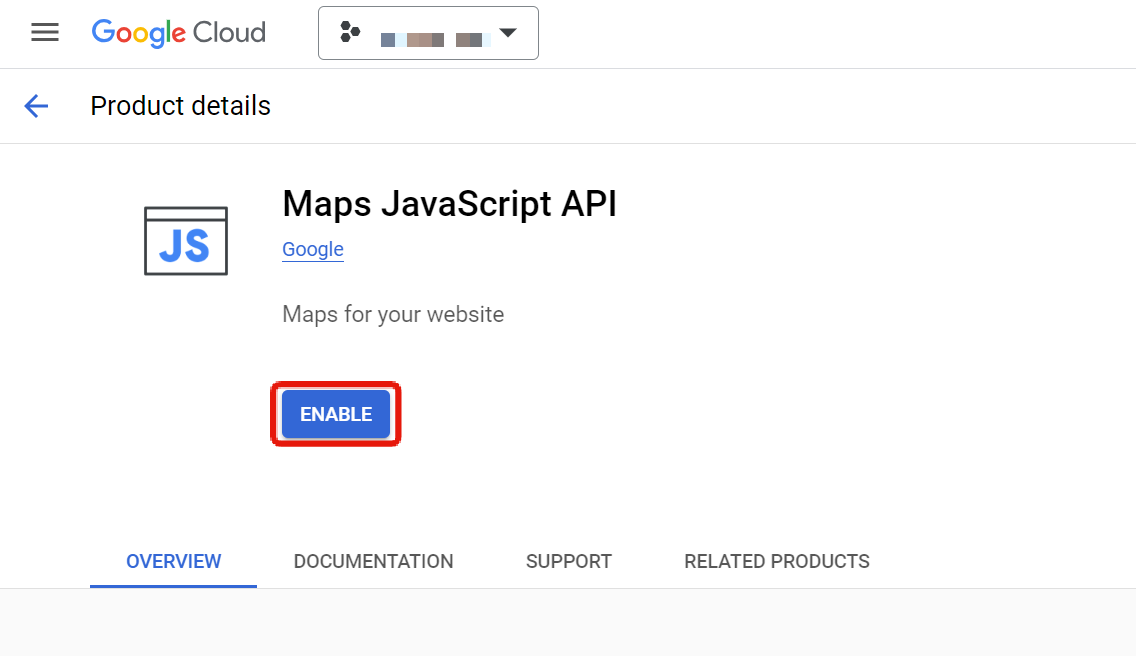The image size is (1136, 656).
Task: Click the back arrow to leave Product details
Action: 36,106
